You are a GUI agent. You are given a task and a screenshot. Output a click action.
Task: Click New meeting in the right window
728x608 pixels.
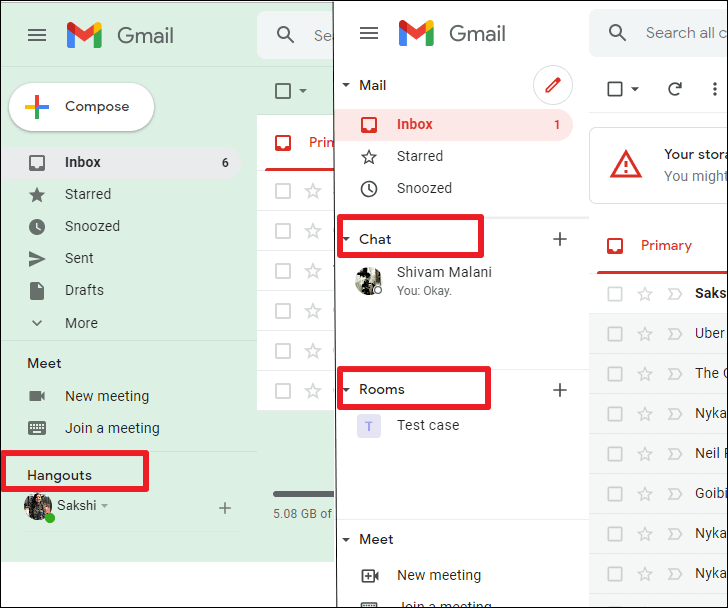(439, 576)
